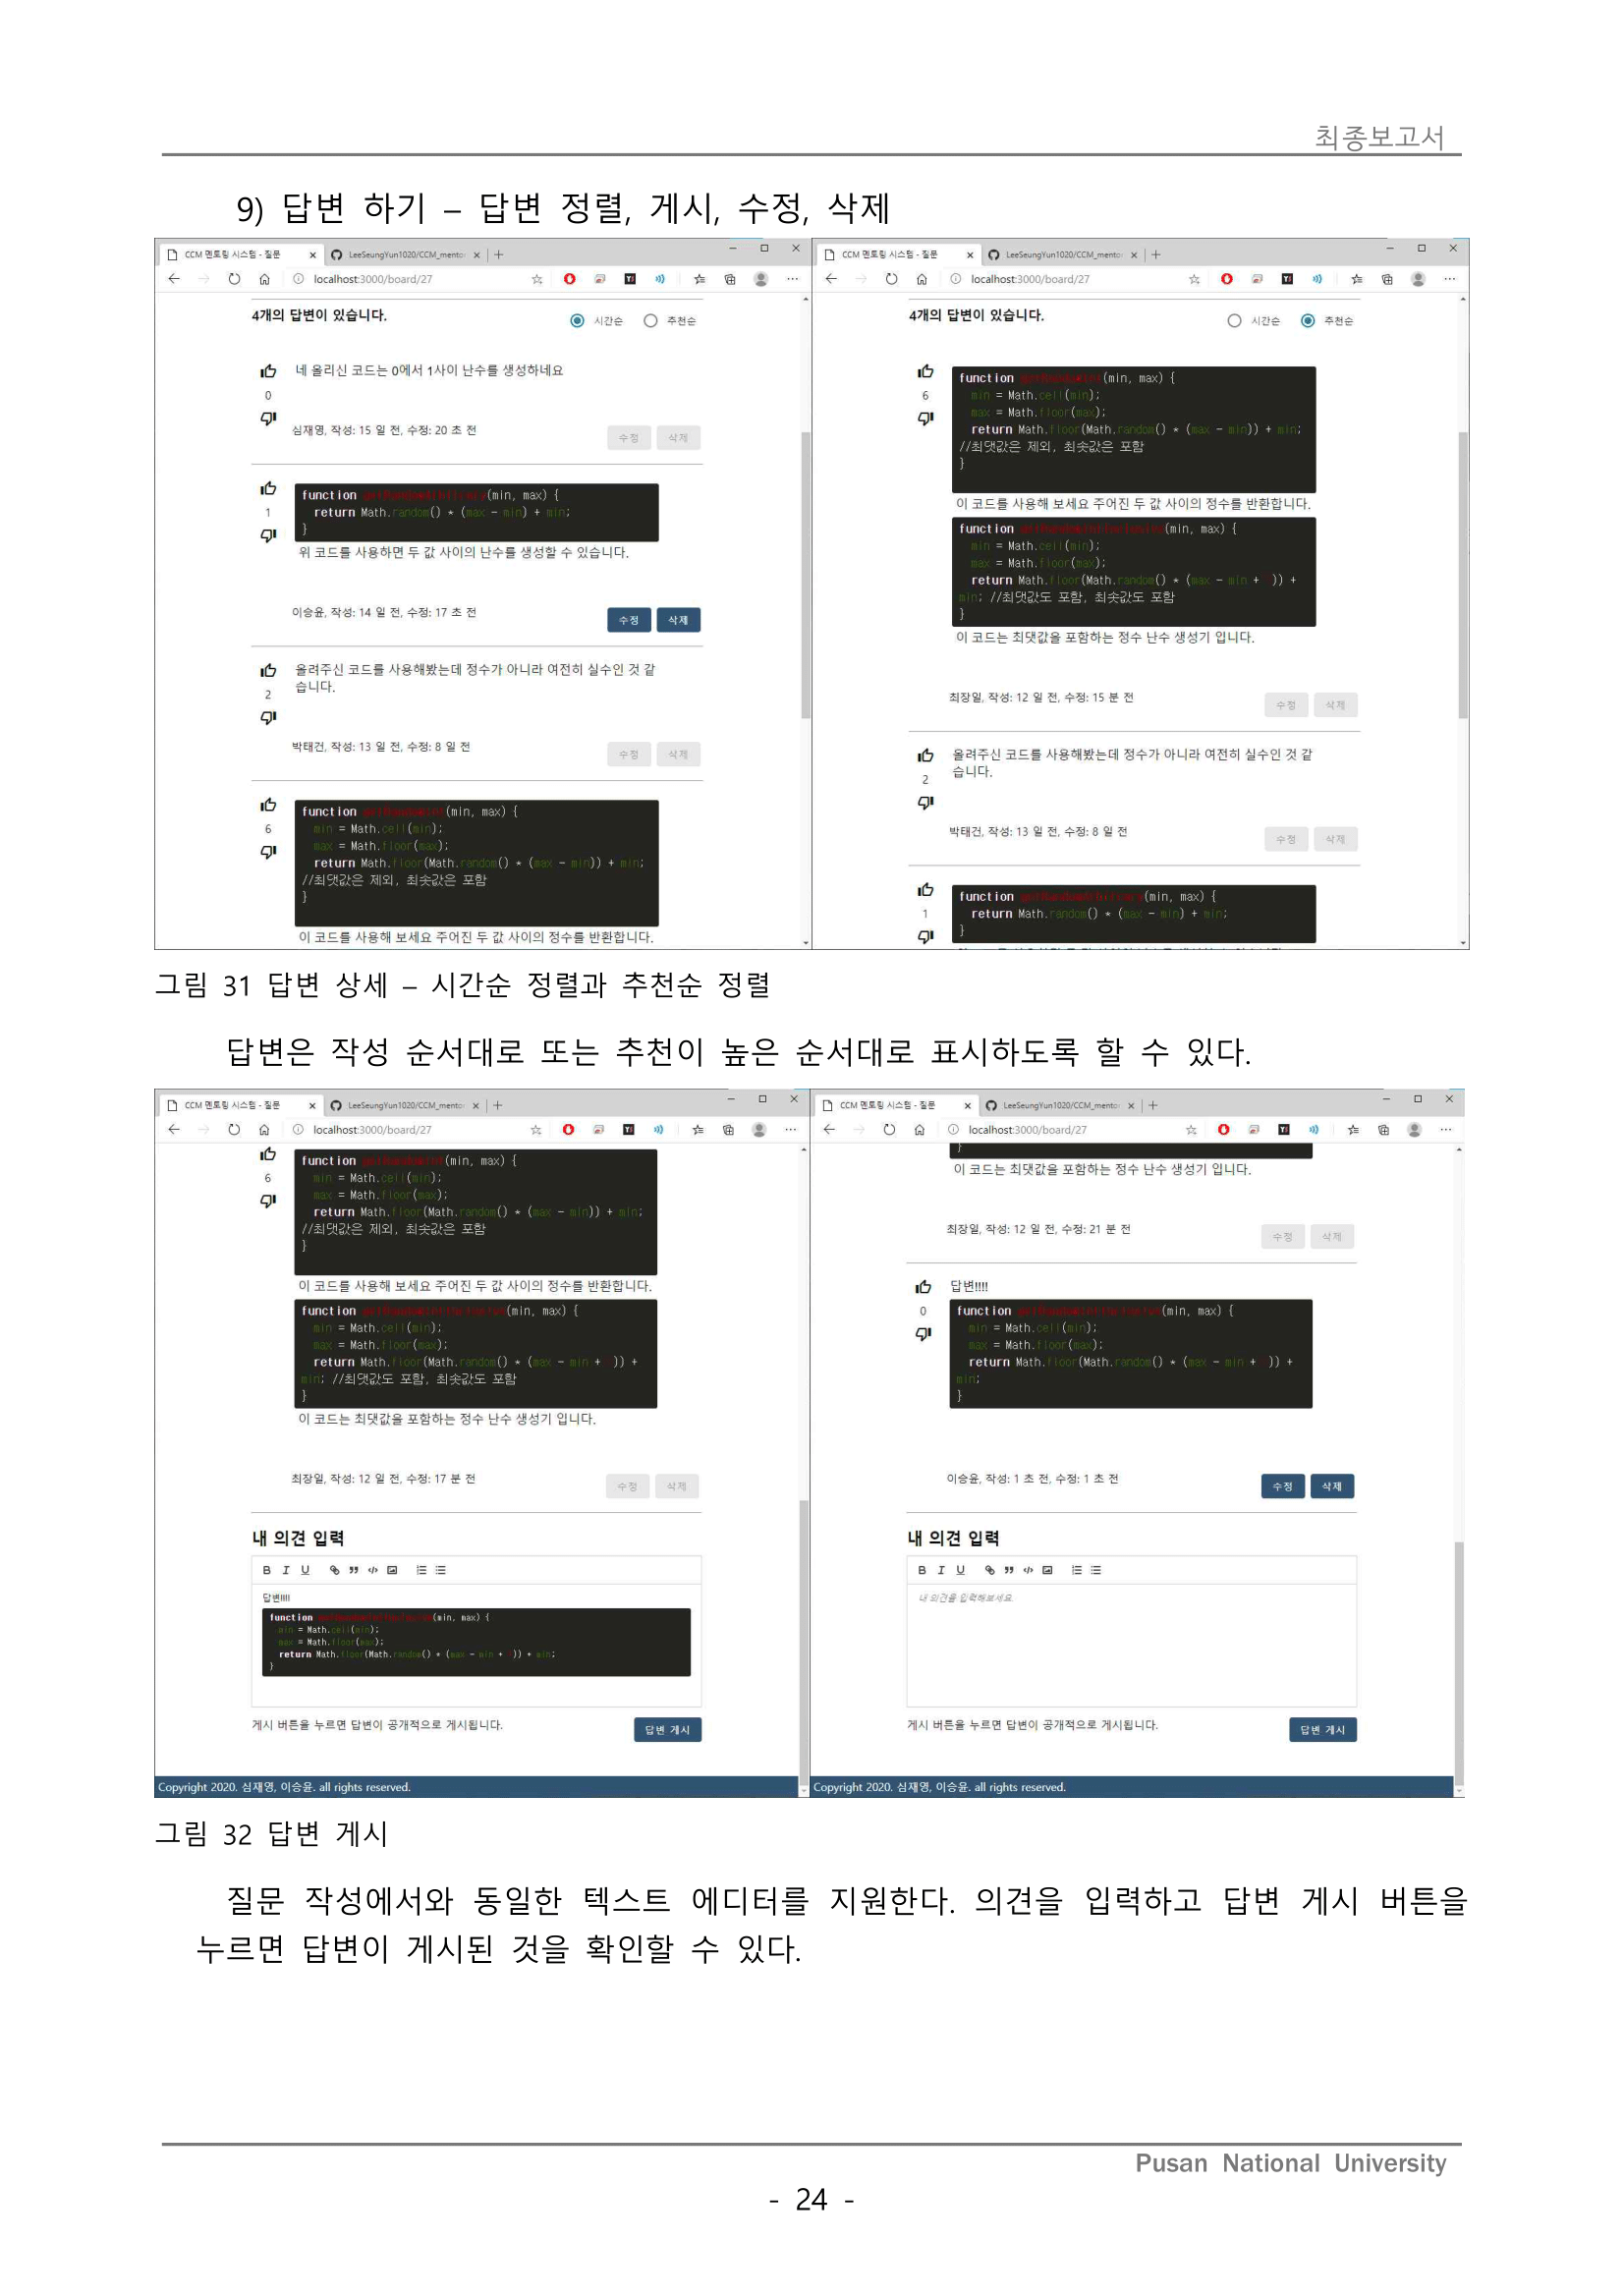
Task: Click 수정 on the newly posted 답변!!!! answer
Action: [x=1283, y=1486]
